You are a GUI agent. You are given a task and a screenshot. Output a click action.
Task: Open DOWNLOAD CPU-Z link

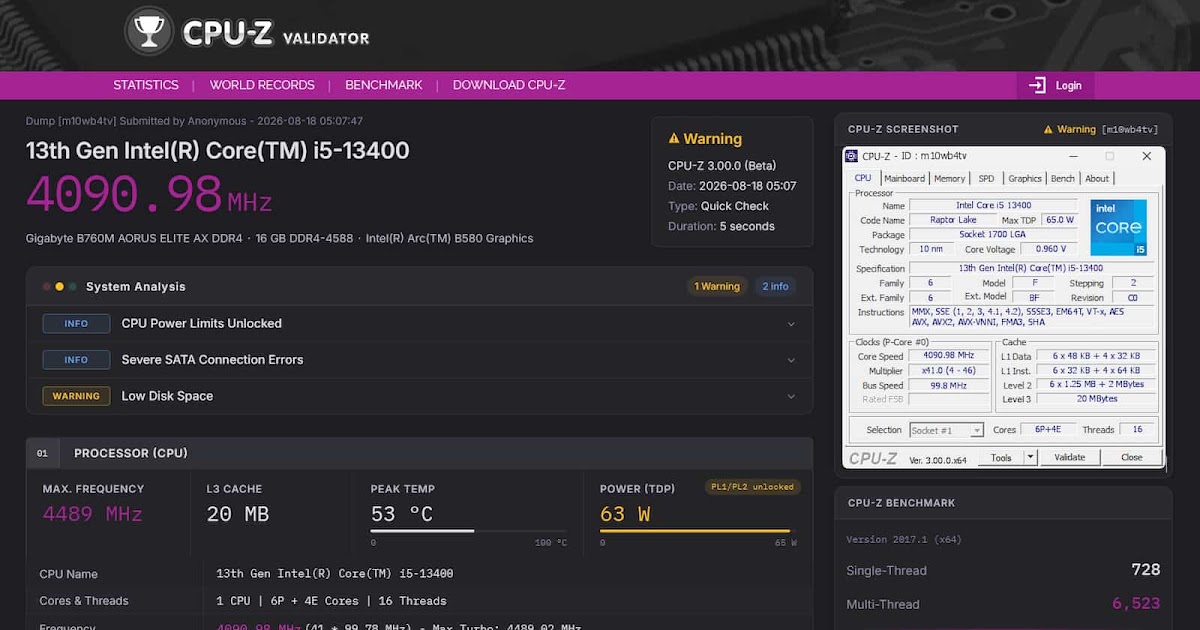[509, 85]
